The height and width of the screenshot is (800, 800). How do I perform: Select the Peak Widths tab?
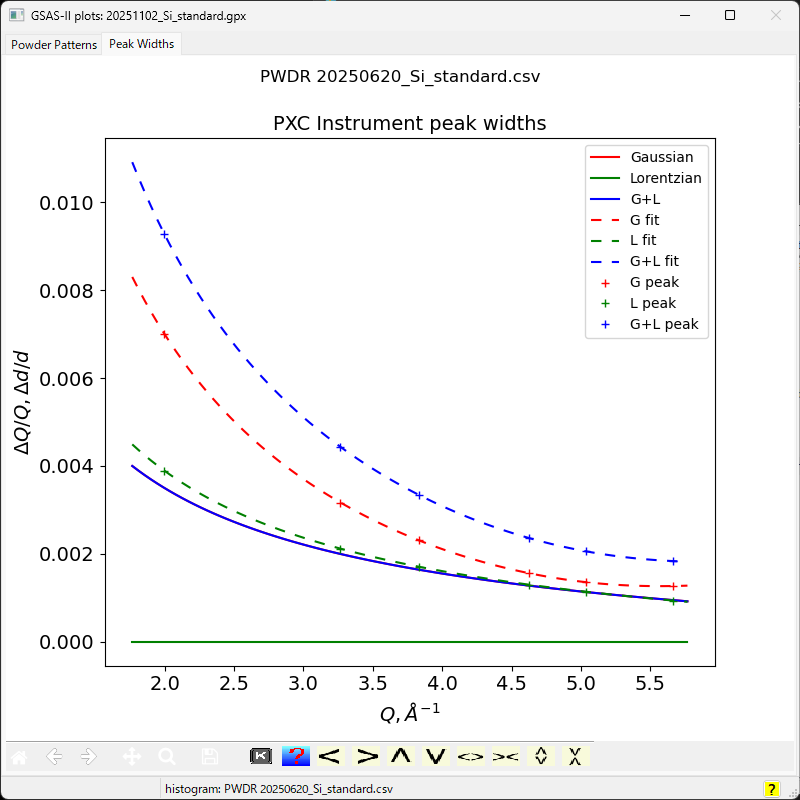[141, 44]
